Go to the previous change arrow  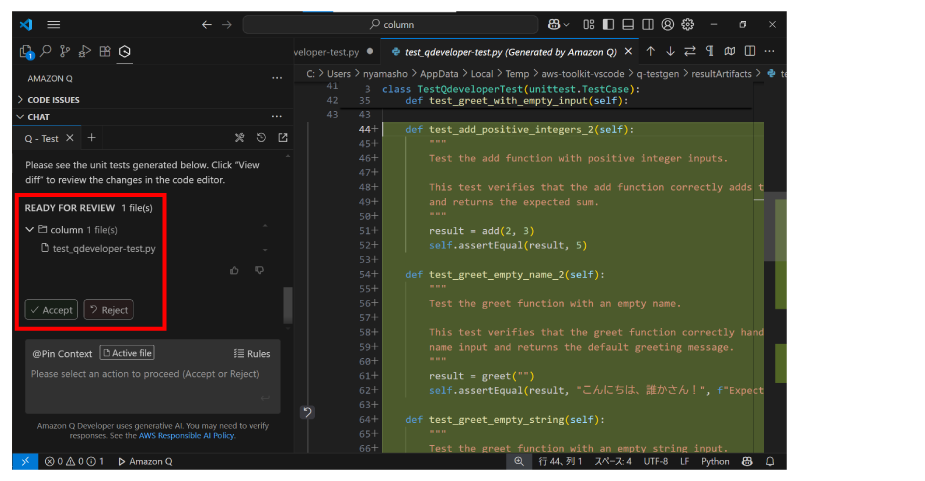pyautogui.click(x=650, y=51)
